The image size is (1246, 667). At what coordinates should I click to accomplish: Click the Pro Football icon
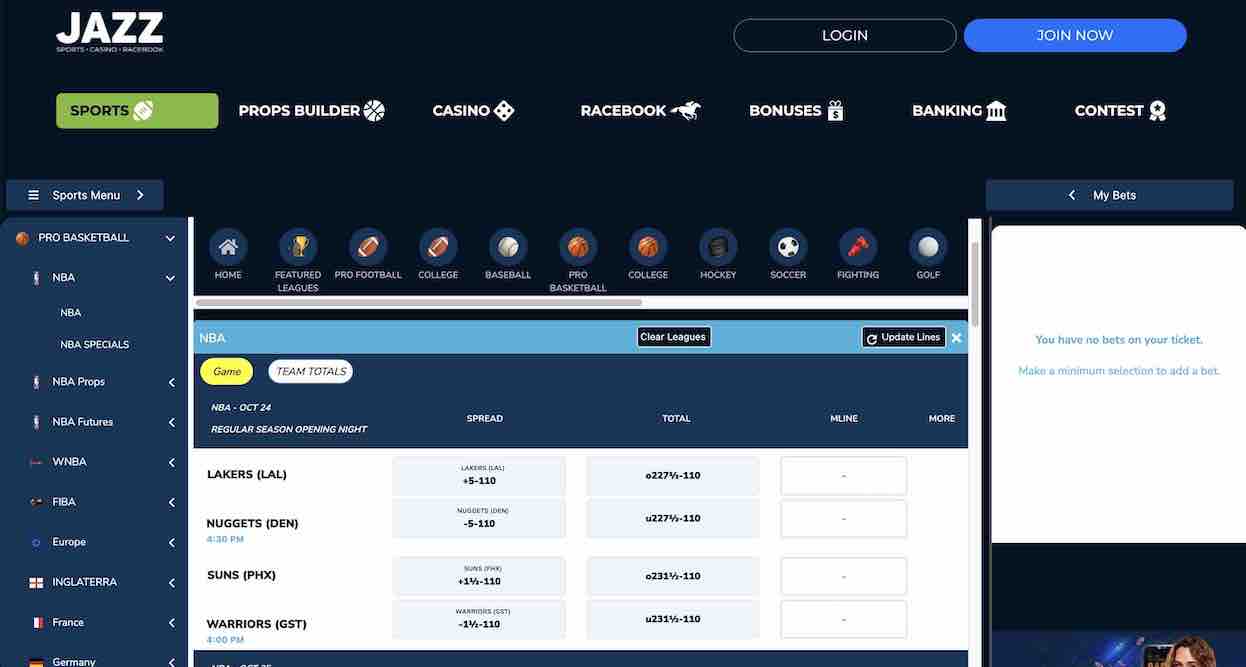pyautogui.click(x=367, y=249)
